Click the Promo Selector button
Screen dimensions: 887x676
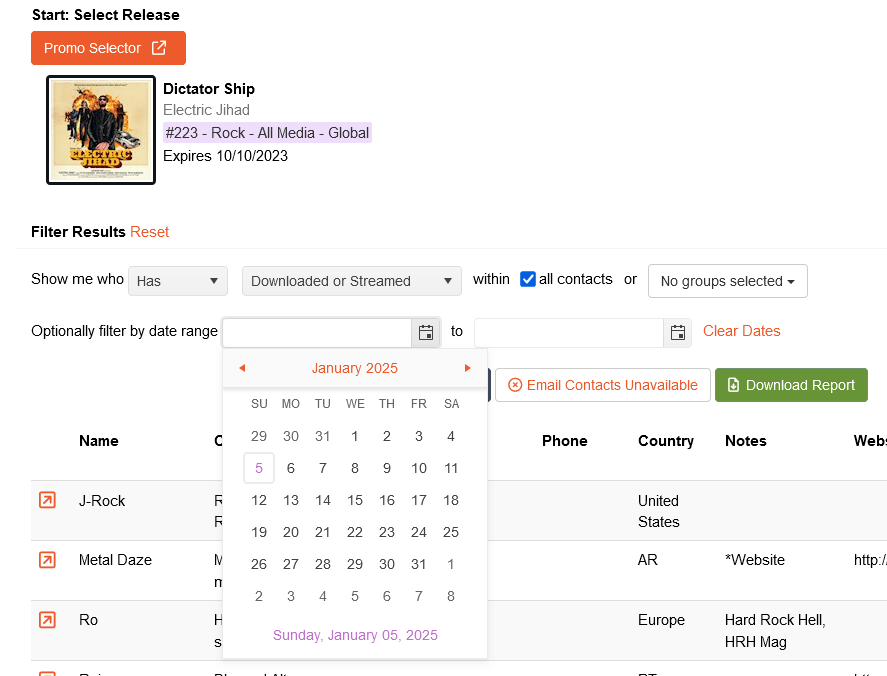108,48
